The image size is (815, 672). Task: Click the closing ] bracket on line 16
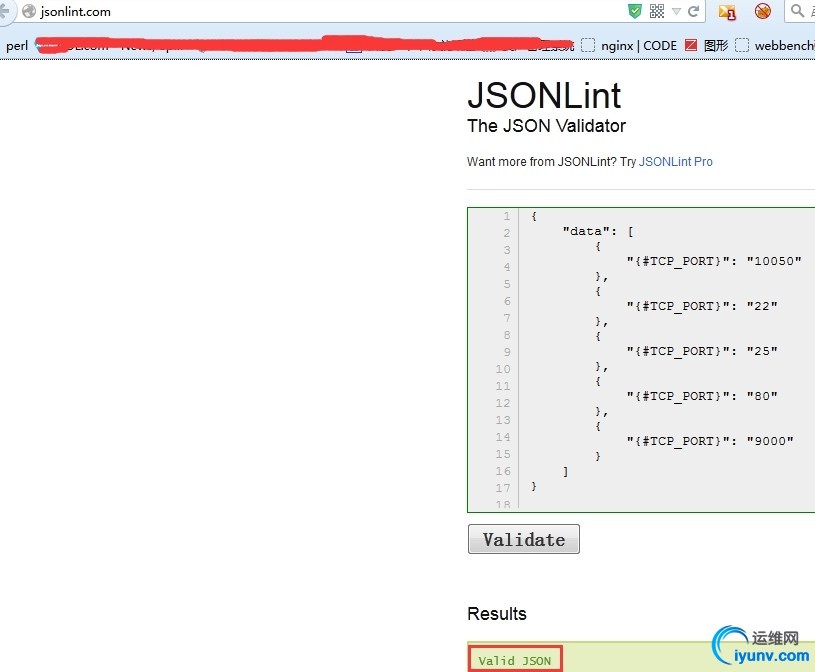click(x=566, y=471)
